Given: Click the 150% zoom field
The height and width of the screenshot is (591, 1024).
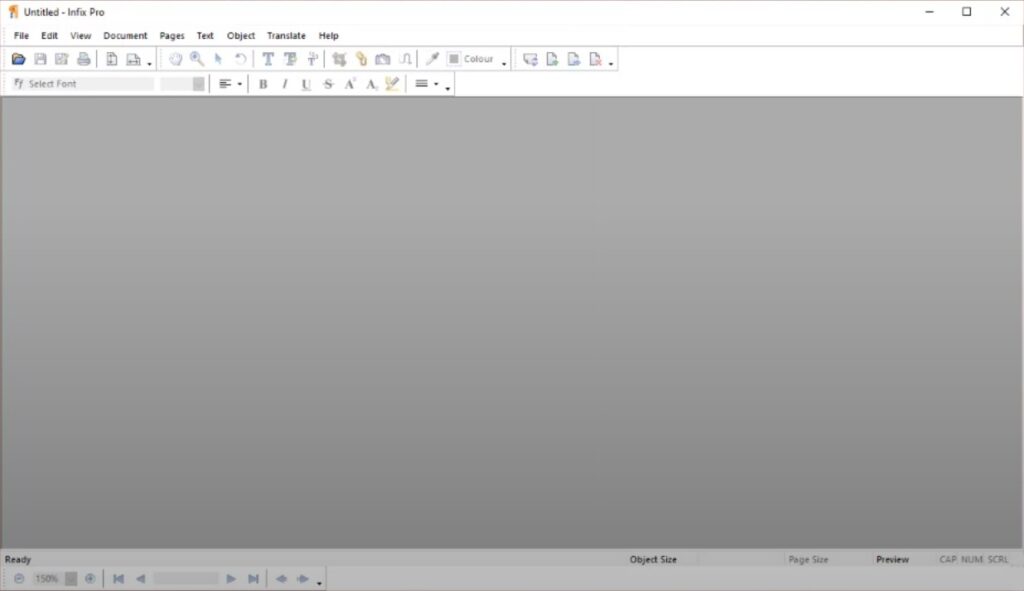Looking at the screenshot, I should 47,579.
